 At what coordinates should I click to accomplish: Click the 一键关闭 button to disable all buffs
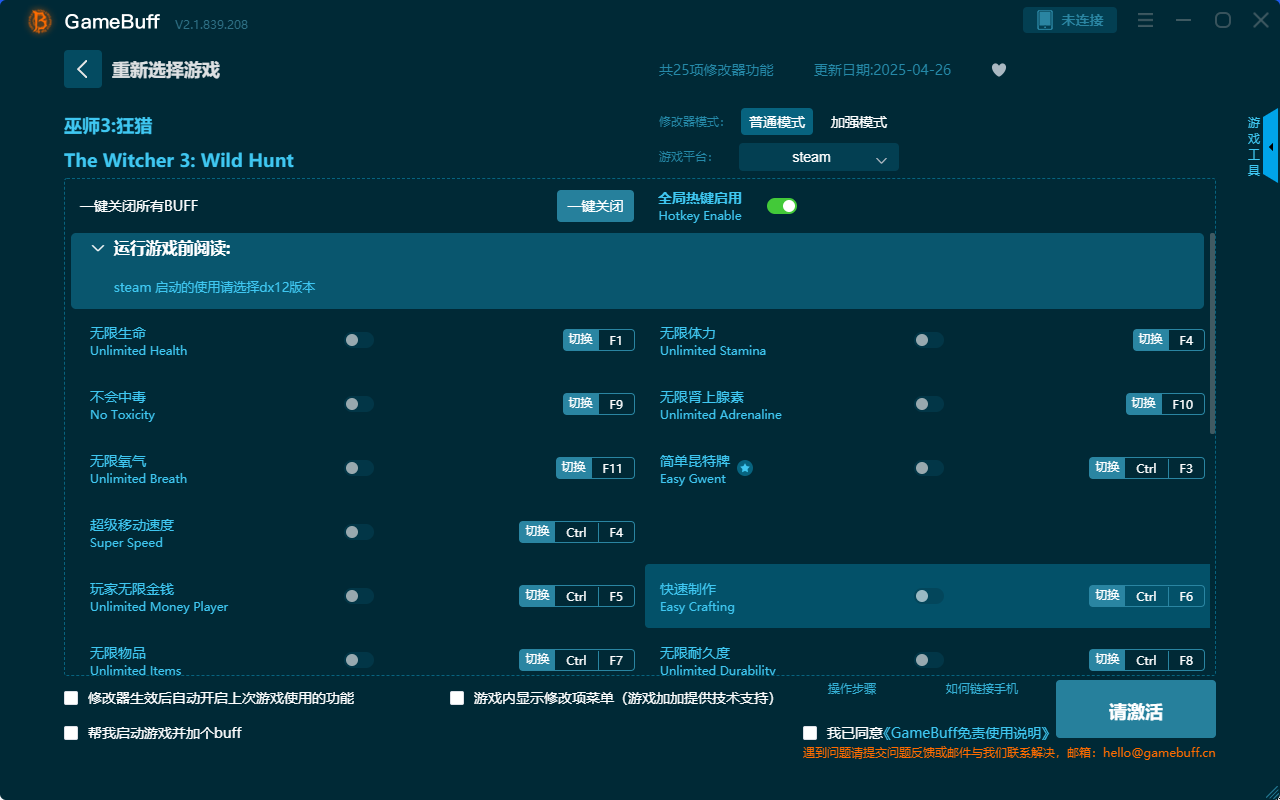[x=595, y=205]
